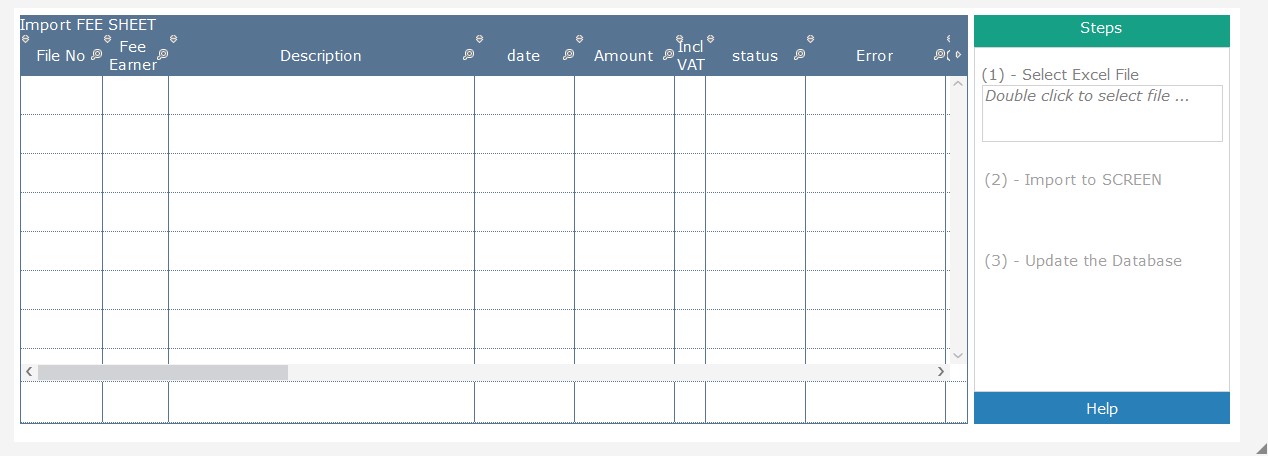Click the scroll right arrow under the grid
Screen dimensions: 1268x456
point(940,372)
